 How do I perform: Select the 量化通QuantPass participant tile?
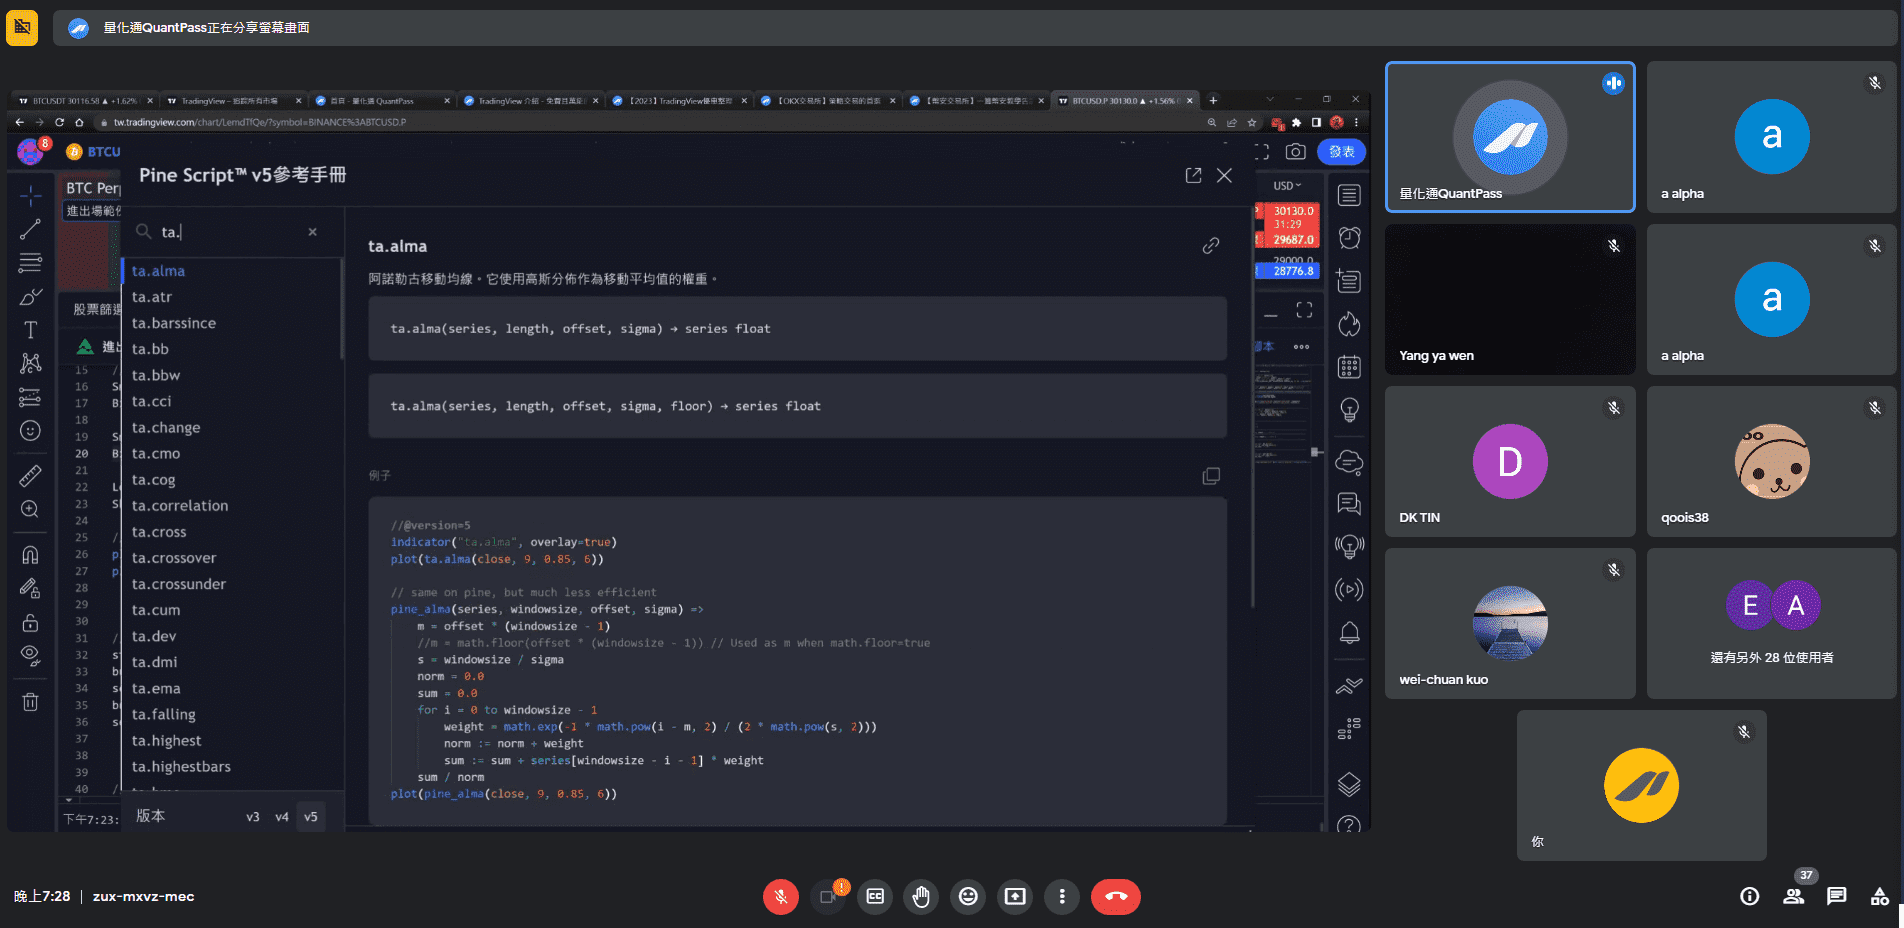click(1510, 137)
